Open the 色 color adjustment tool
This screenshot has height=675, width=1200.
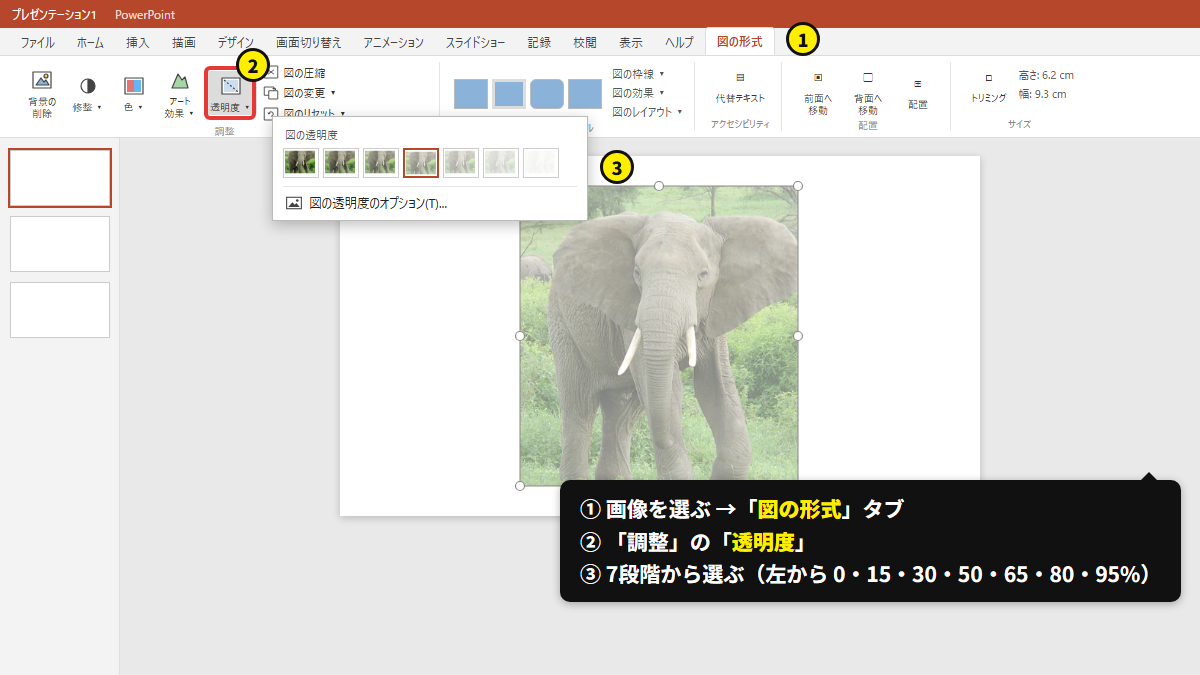[x=133, y=95]
